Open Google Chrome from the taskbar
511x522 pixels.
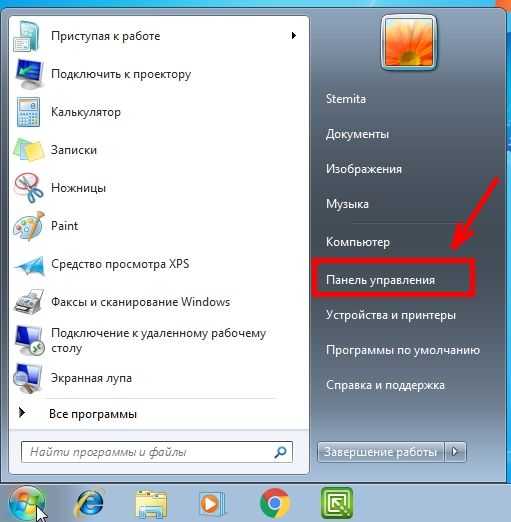click(x=274, y=503)
